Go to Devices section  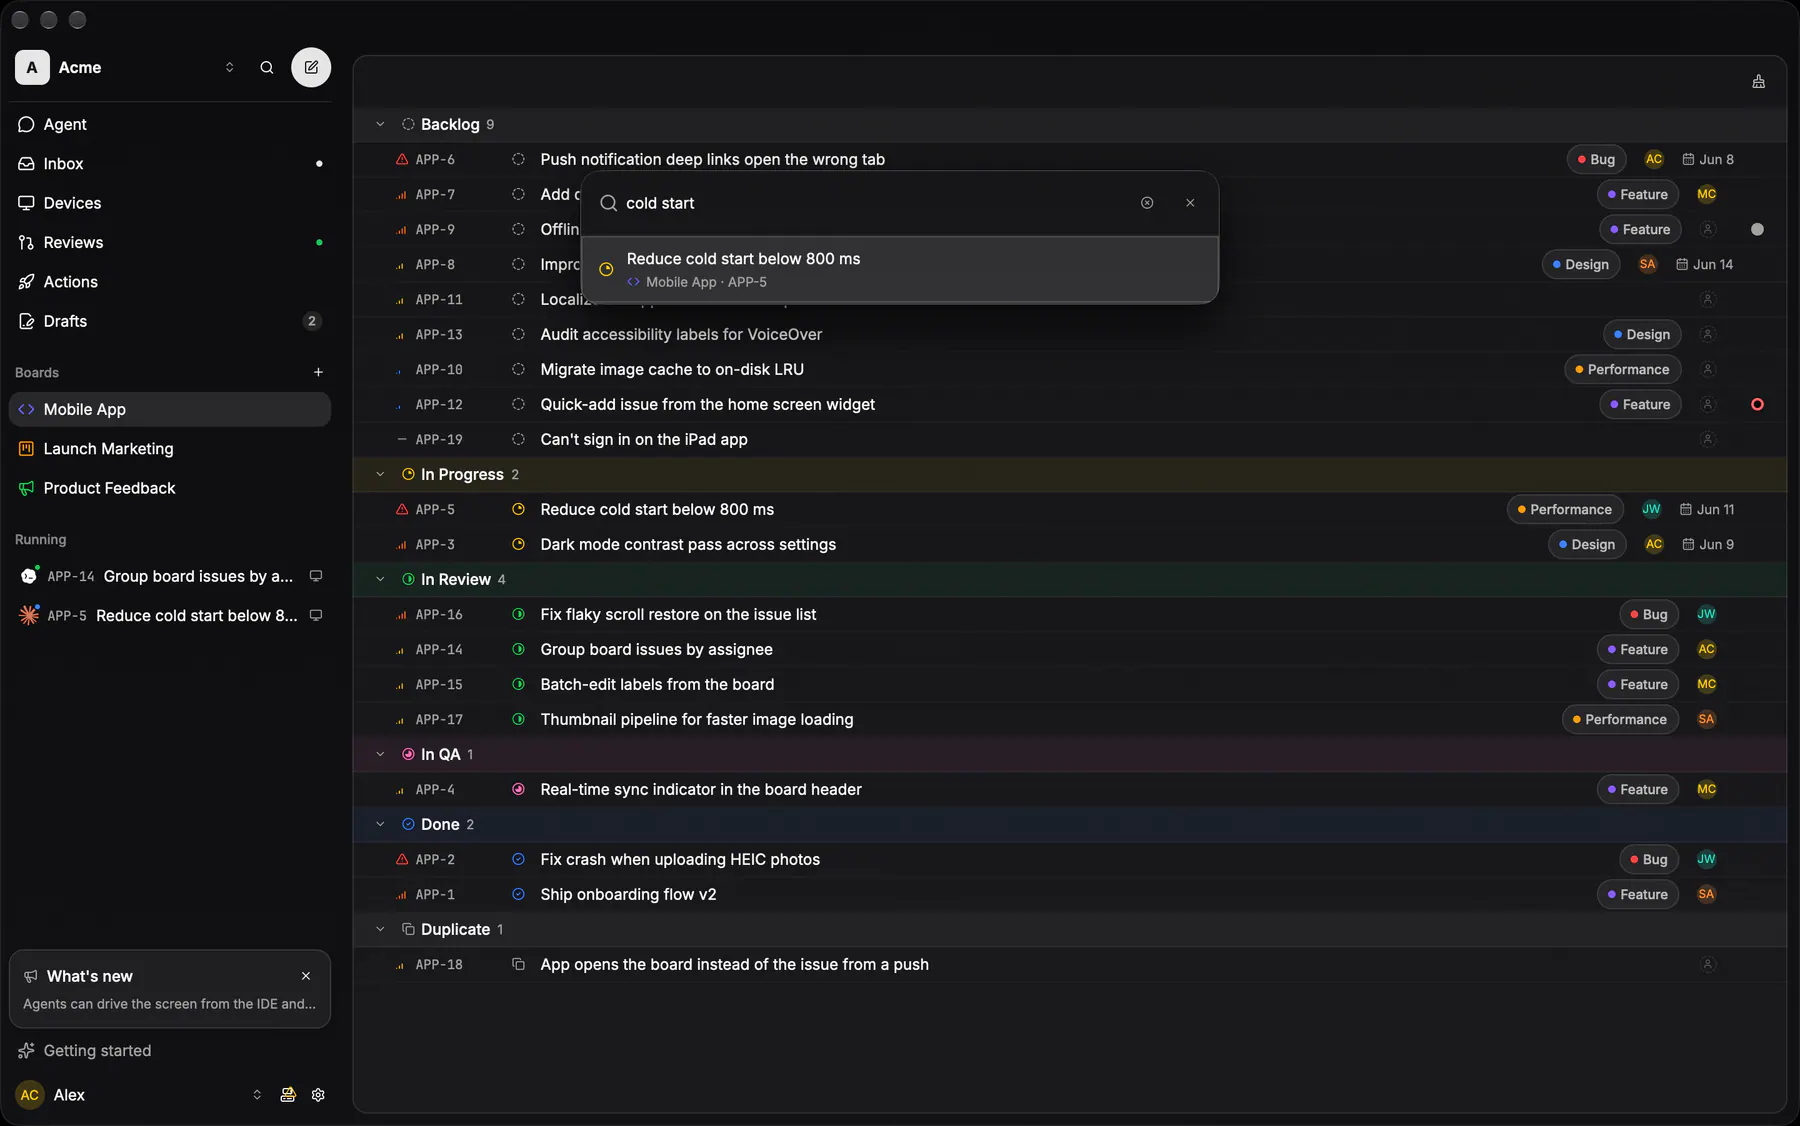click(170, 203)
